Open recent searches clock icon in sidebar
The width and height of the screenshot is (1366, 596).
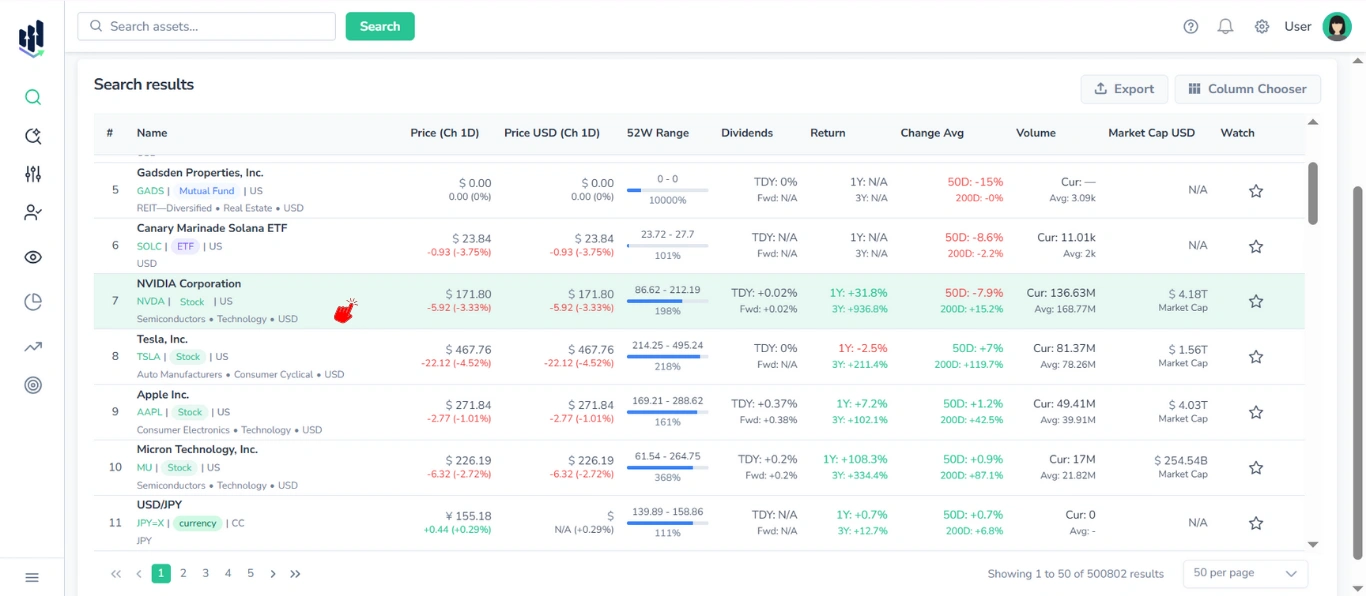coord(32,135)
